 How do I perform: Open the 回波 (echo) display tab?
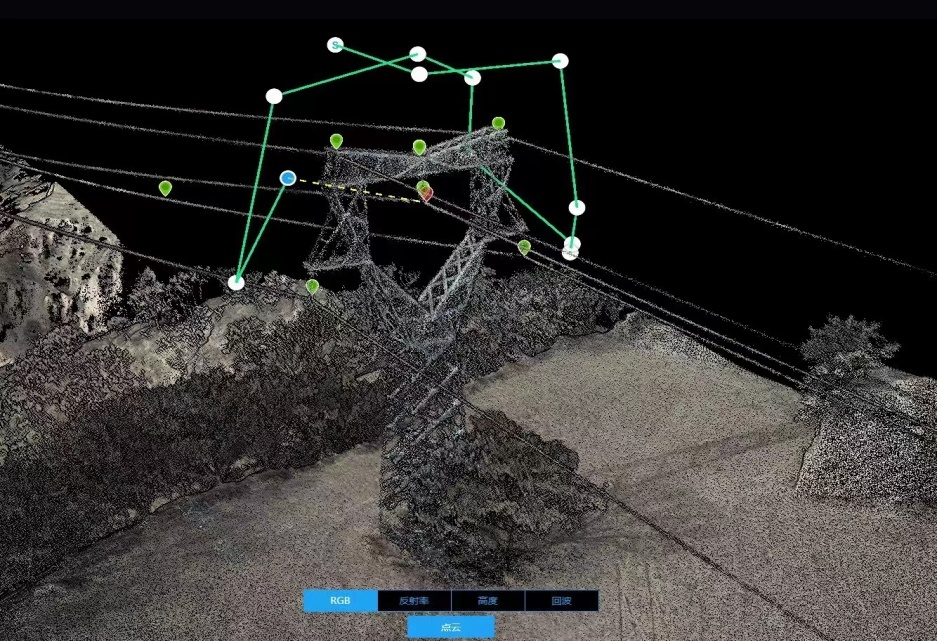click(561, 601)
